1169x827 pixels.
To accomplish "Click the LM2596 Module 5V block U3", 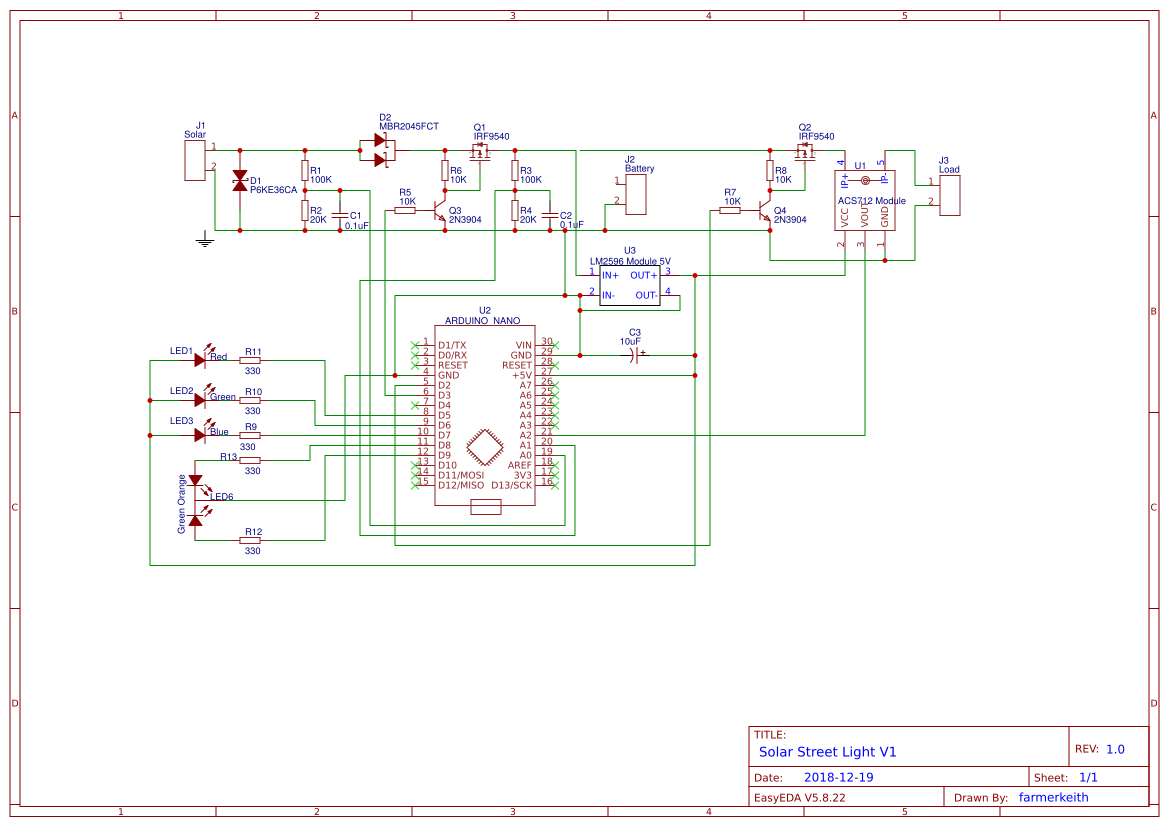I will (x=630, y=283).
